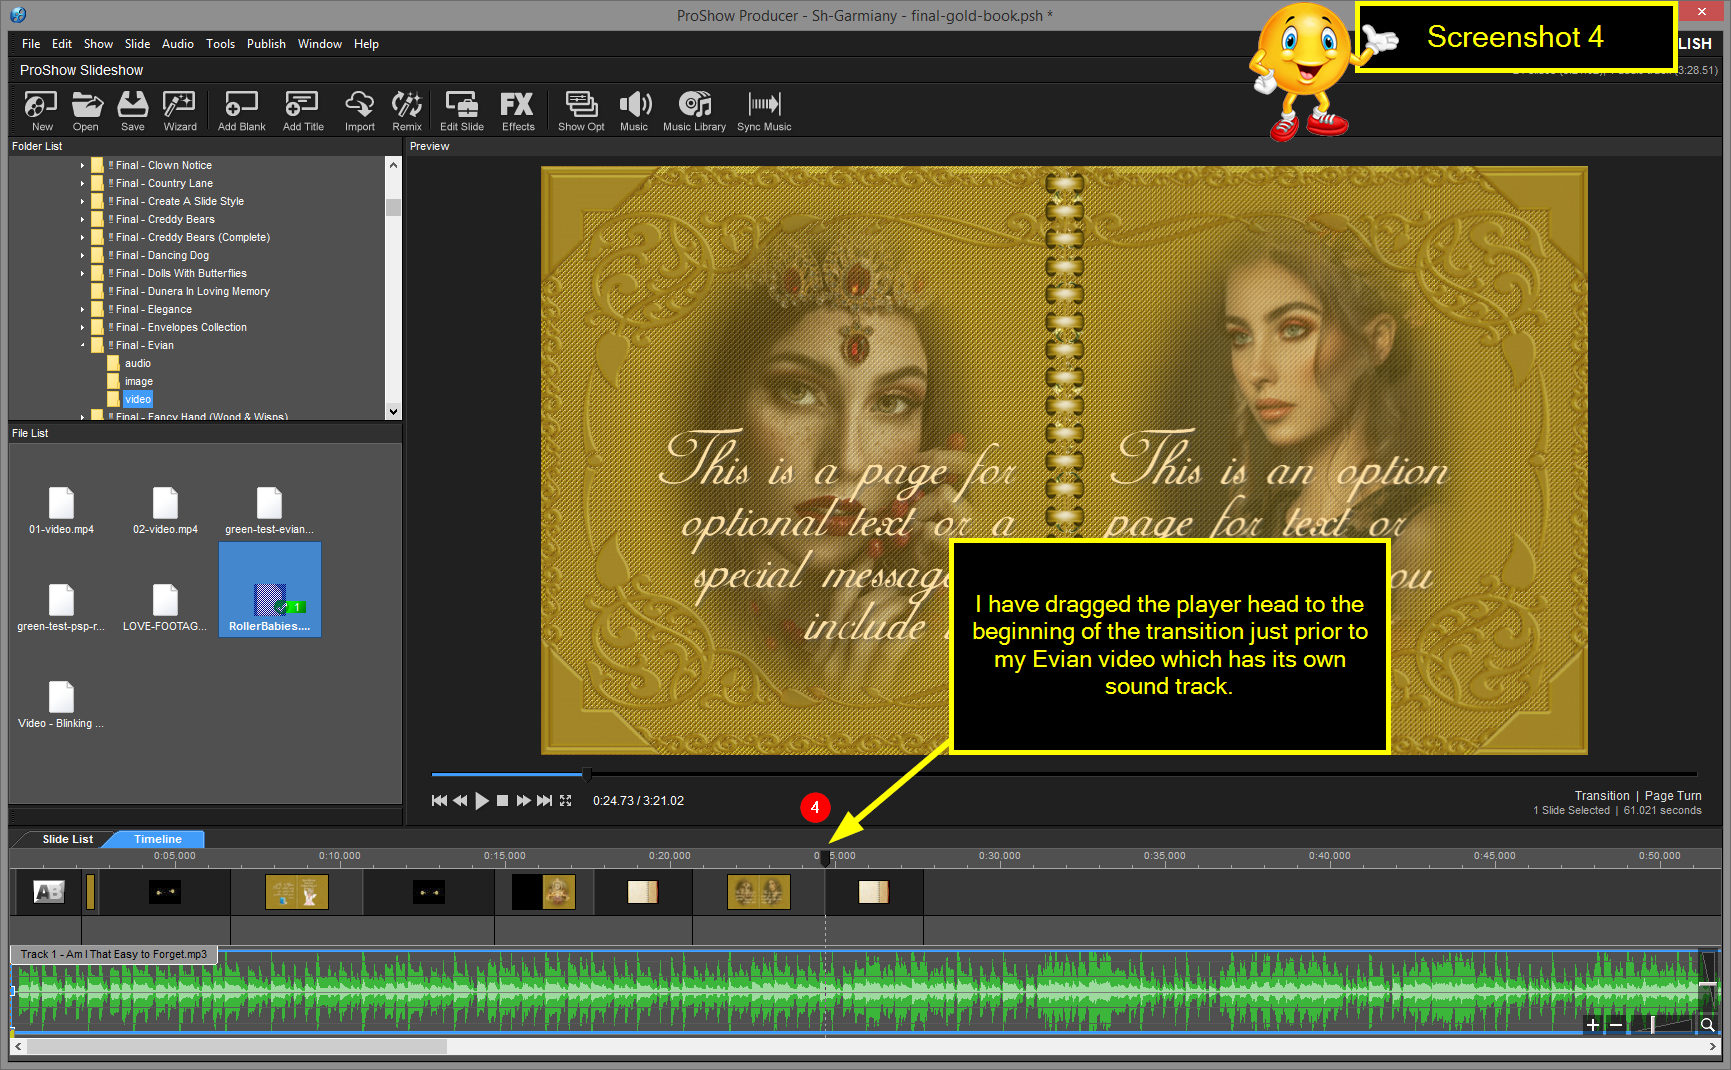Select Final - Dunera In Loving Memory folder
Image resolution: width=1731 pixels, height=1070 pixels.
192,292
